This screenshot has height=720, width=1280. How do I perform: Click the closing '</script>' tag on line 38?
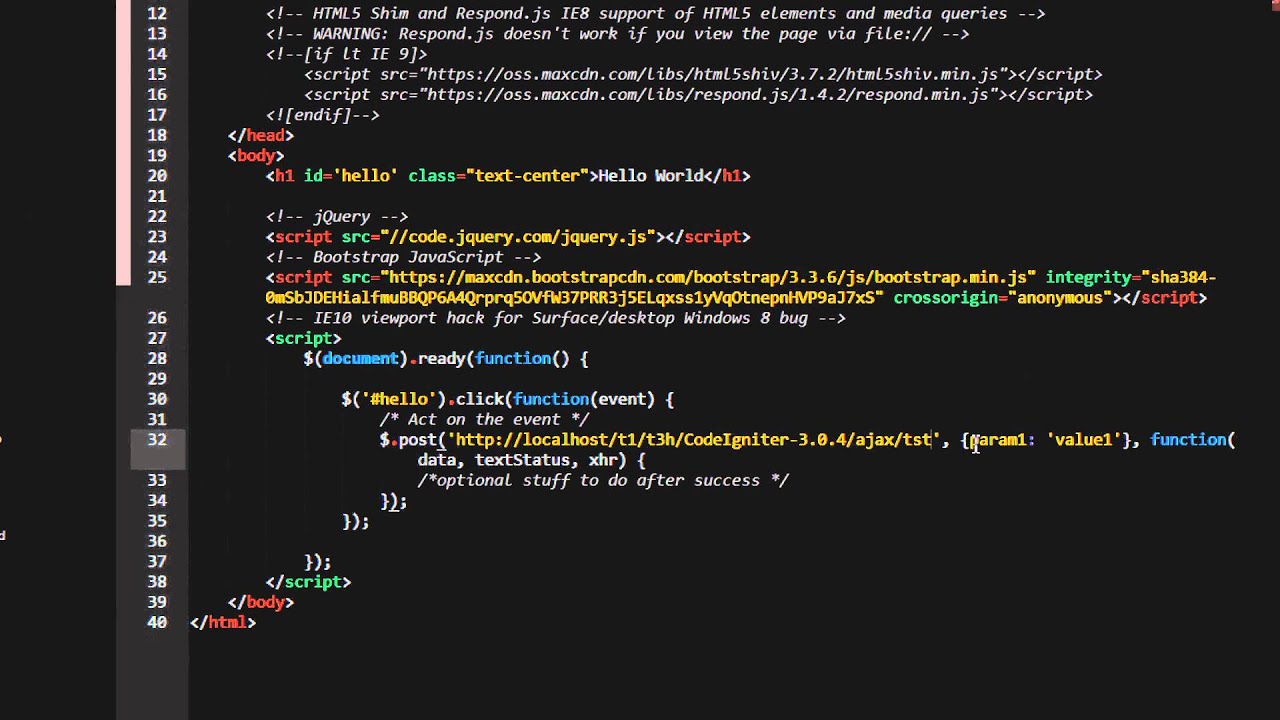point(309,581)
